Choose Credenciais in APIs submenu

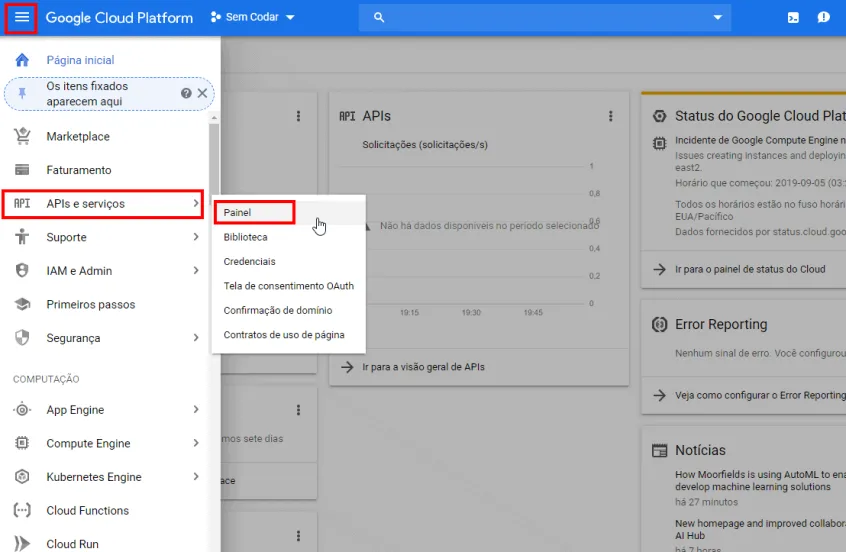click(249, 261)
